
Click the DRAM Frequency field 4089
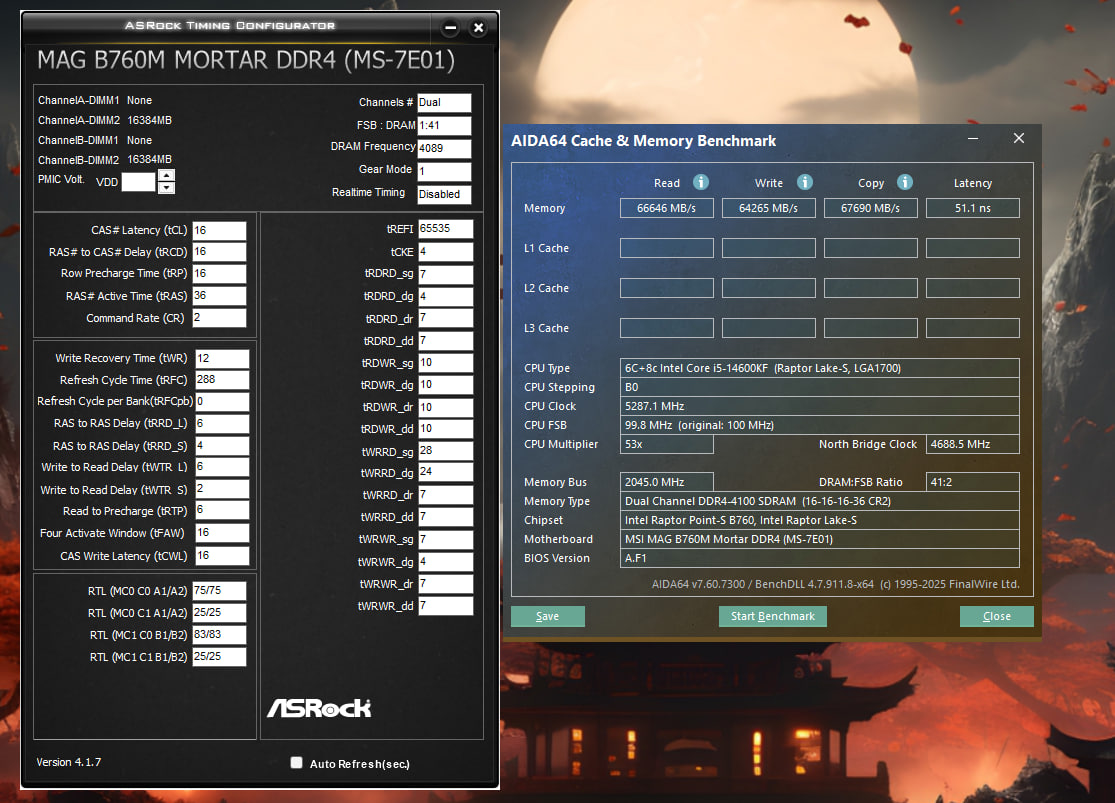coord(444,148)
